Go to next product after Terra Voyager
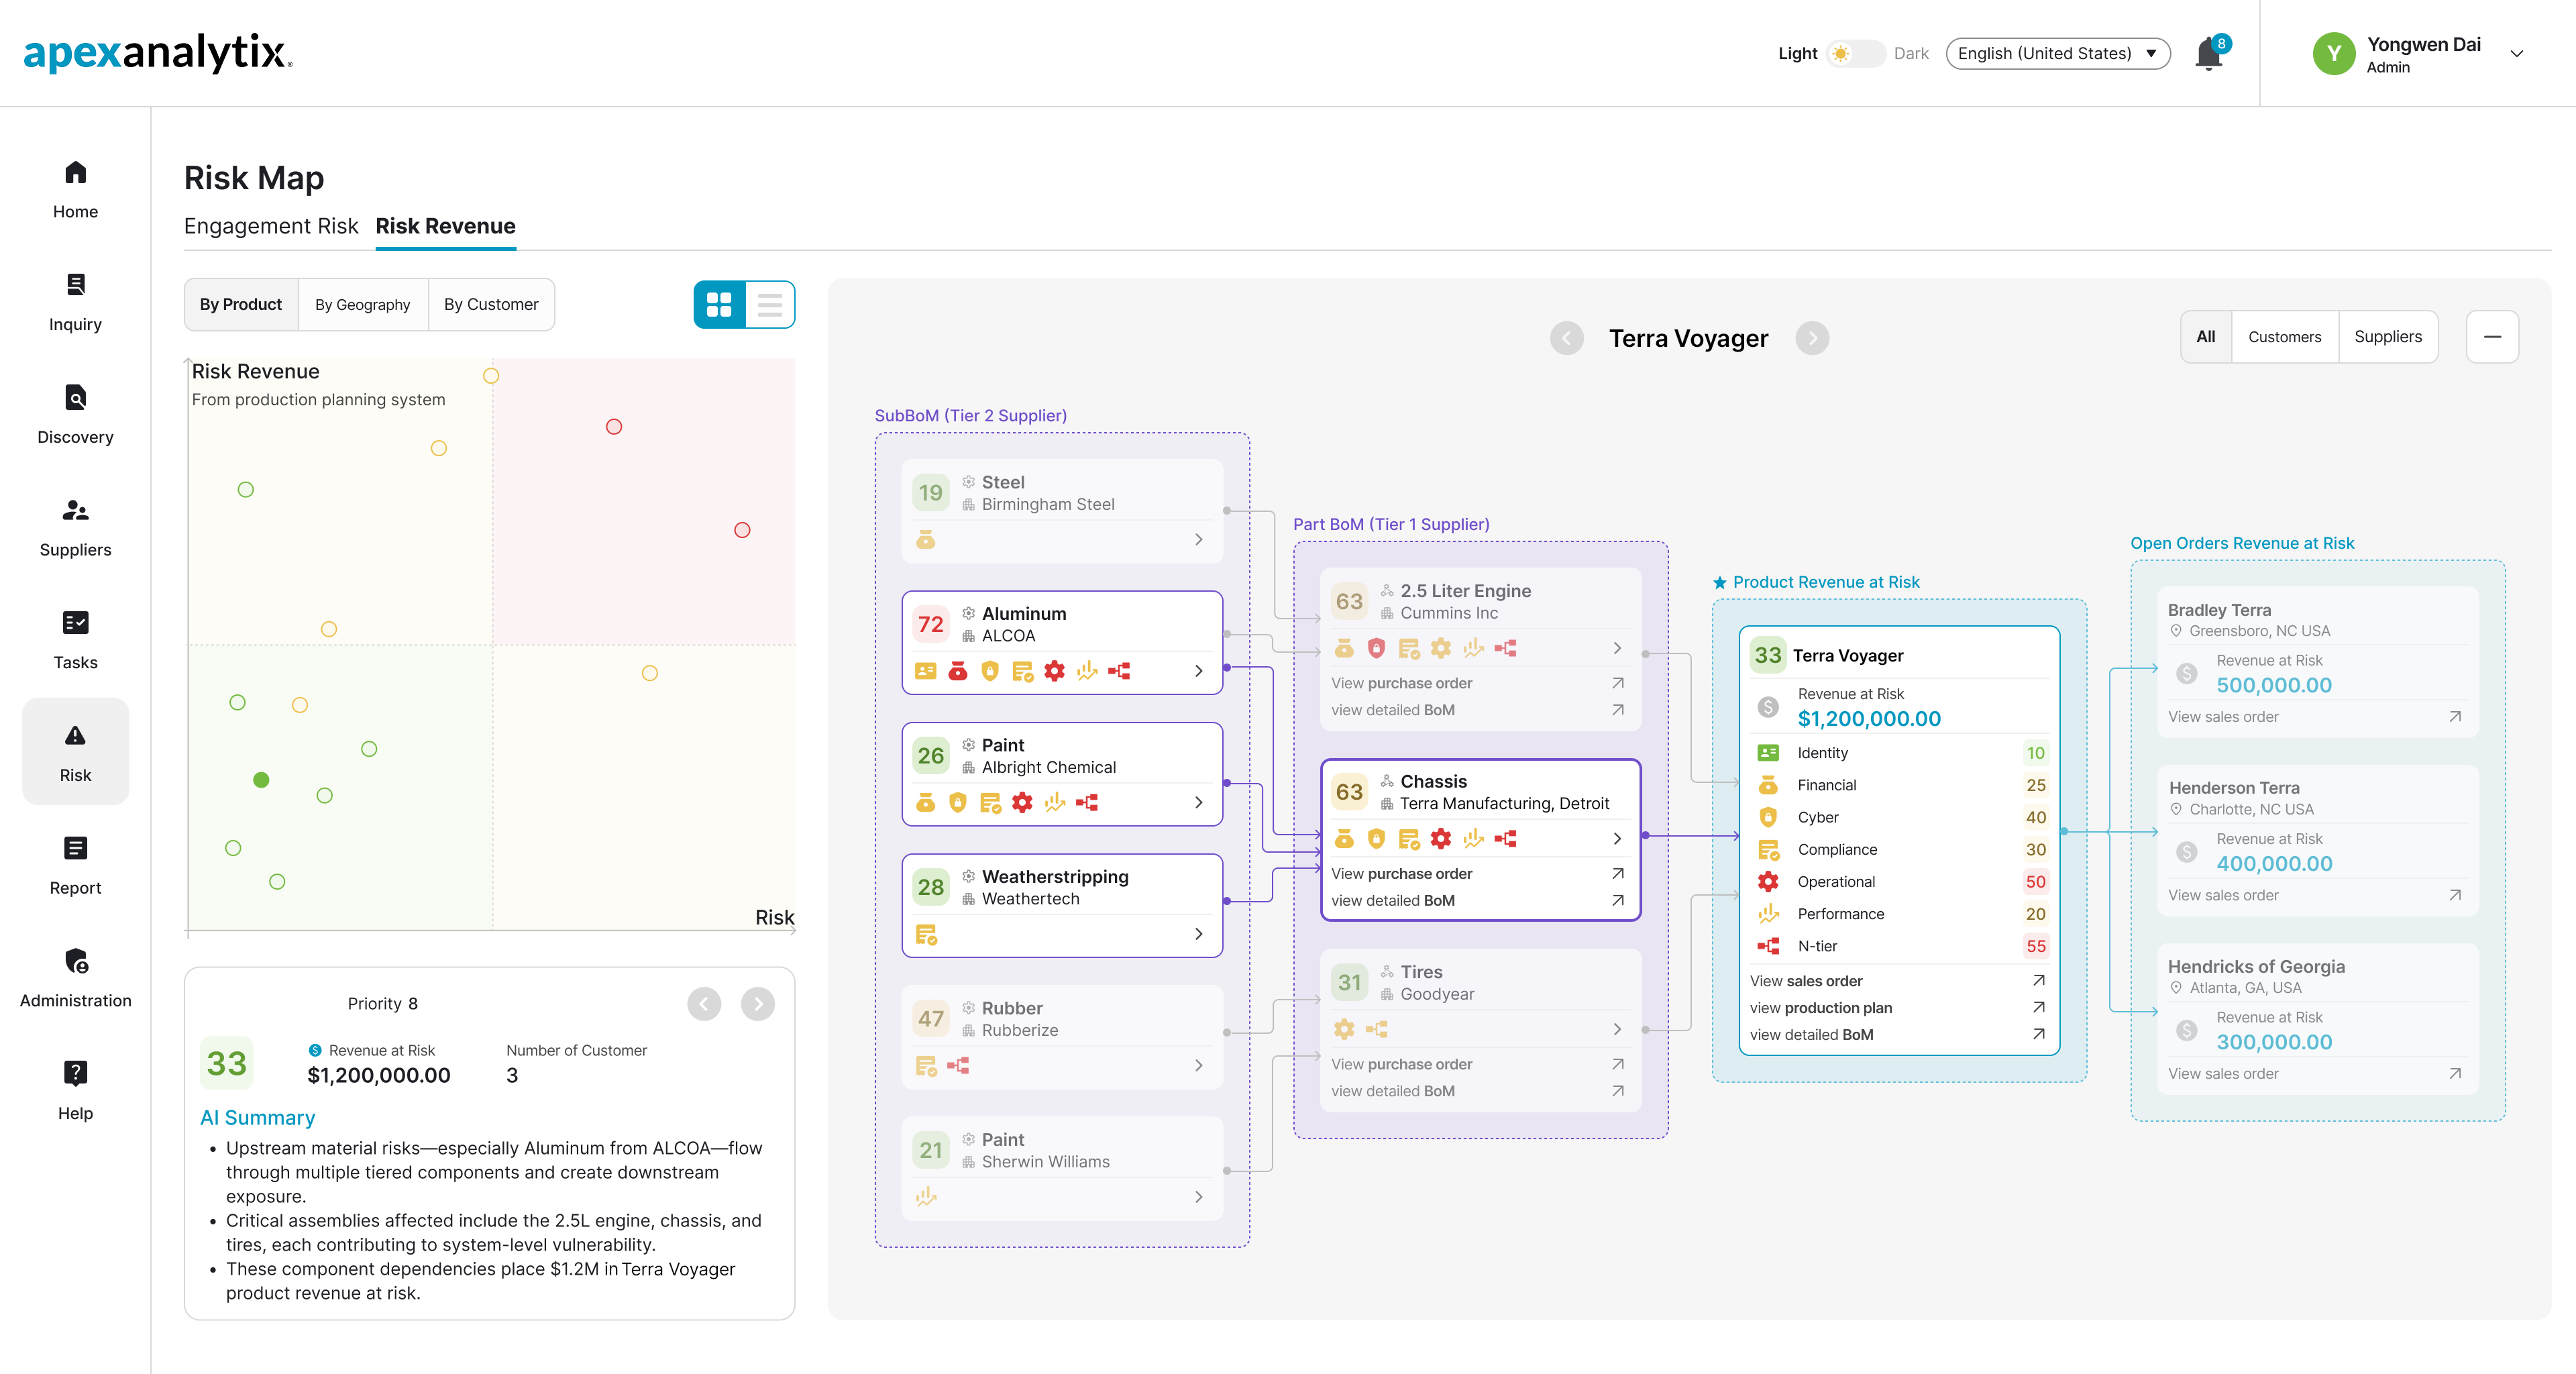Image resolution: width=2576 pixels, height=1374 pixels. coord(1812,338)
